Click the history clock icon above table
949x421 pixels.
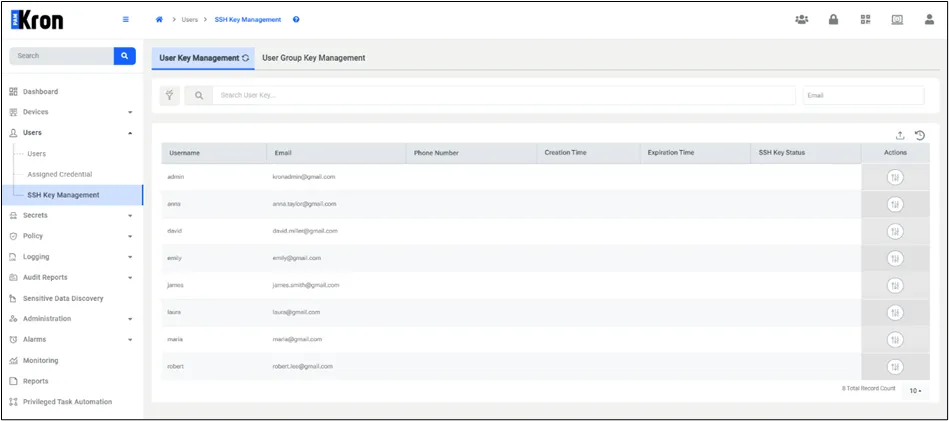point(920,135)
